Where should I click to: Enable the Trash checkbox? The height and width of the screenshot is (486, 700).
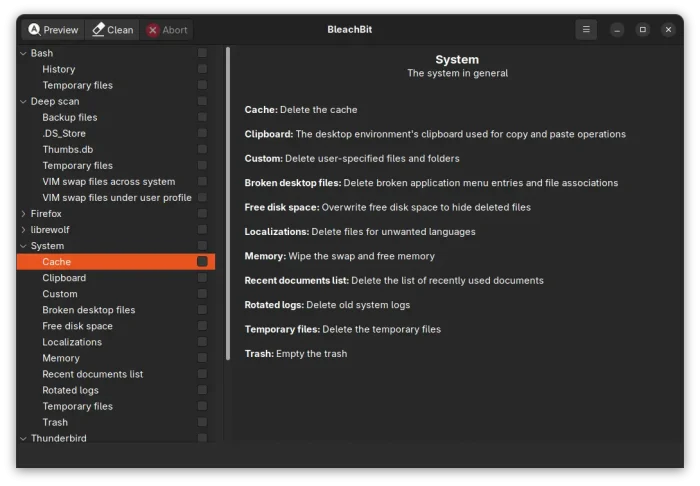(x=202, y=422)
